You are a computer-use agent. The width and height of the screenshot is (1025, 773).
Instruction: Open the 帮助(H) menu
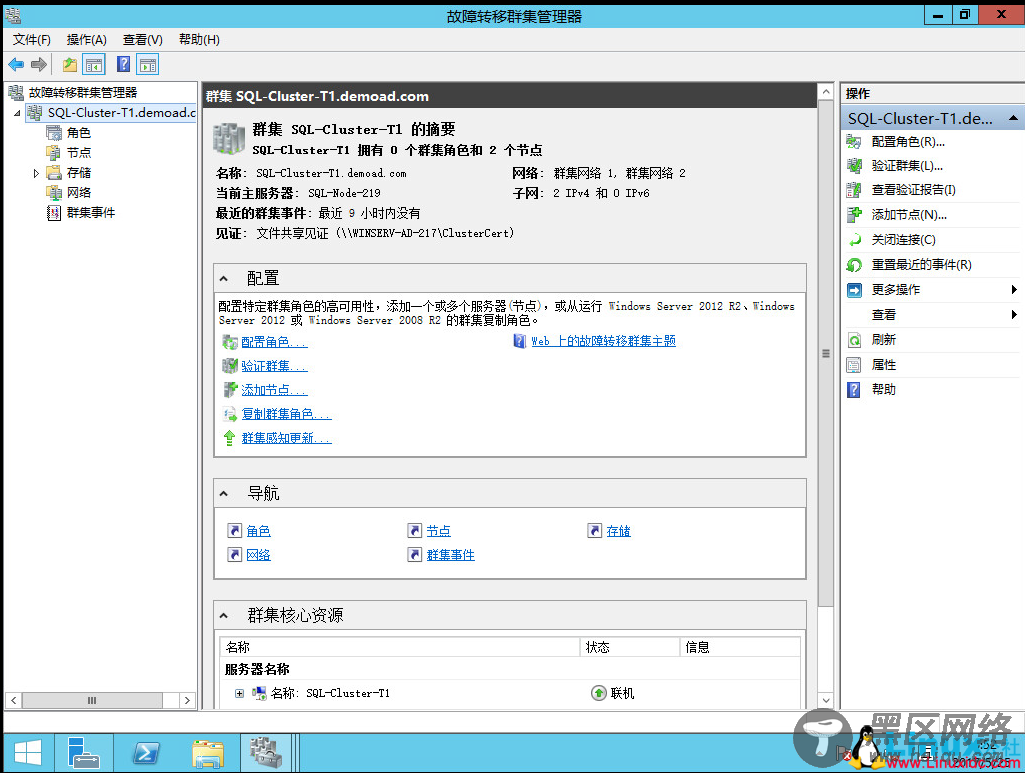point(199,39)
